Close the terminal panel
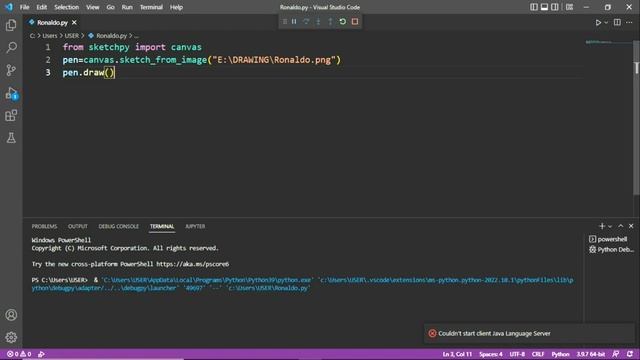640x360 pixels. click(631, 226)
